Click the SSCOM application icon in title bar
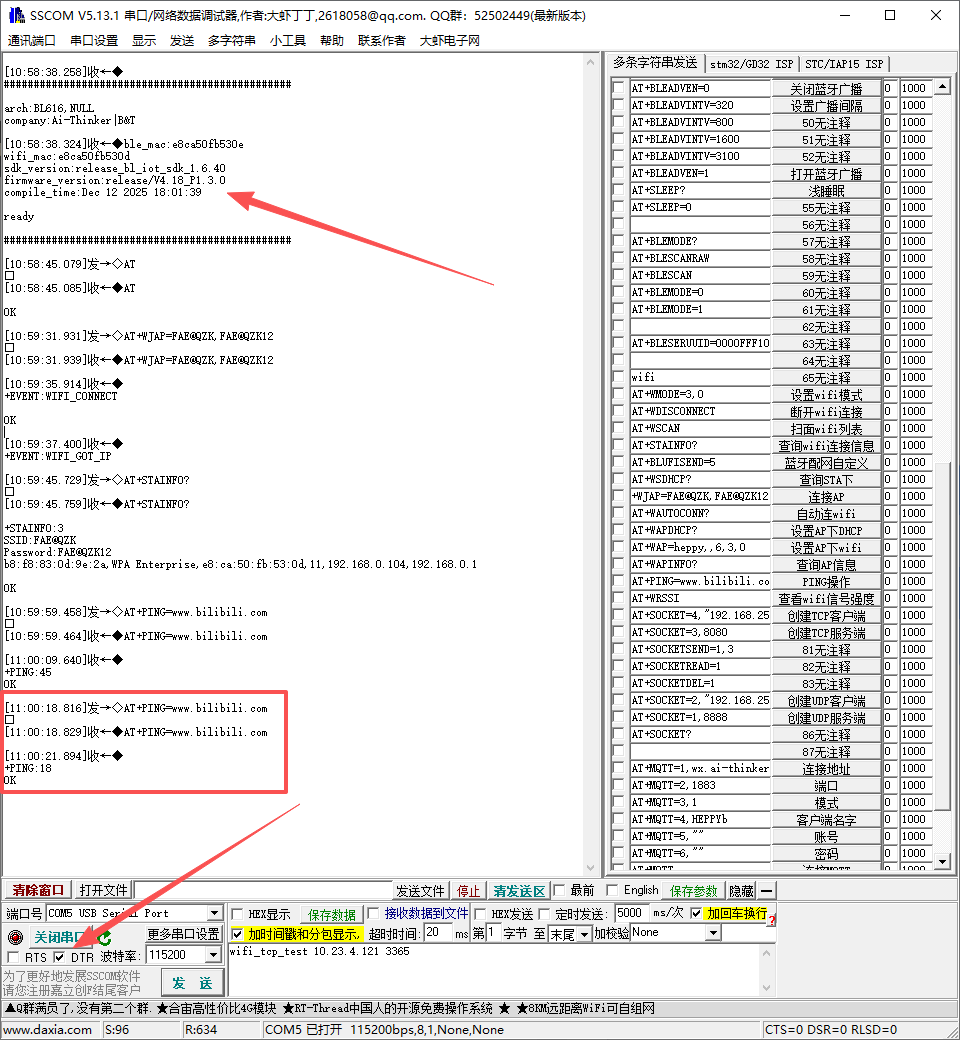The height and width of the screenshot is (1040, 960). (17, 15)
